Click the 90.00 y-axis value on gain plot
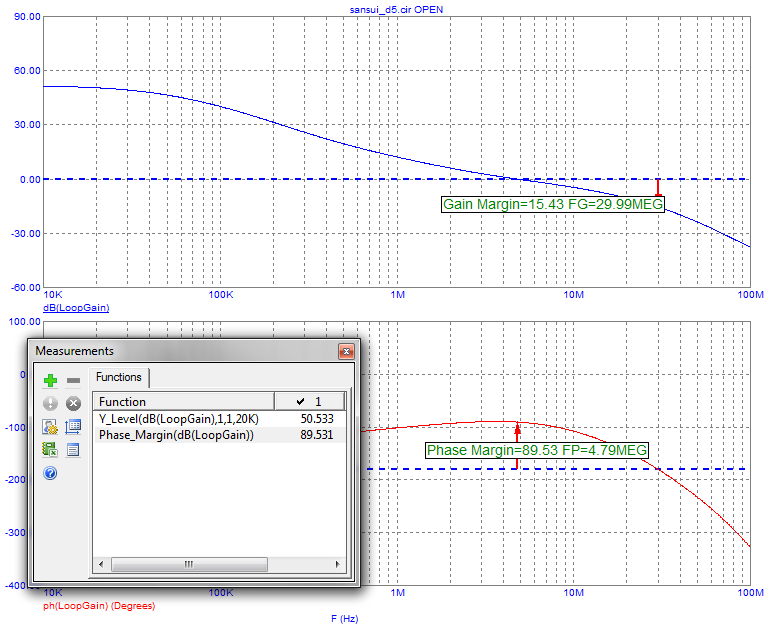Screen dimensions: 773x631 (x=27, y=16)
